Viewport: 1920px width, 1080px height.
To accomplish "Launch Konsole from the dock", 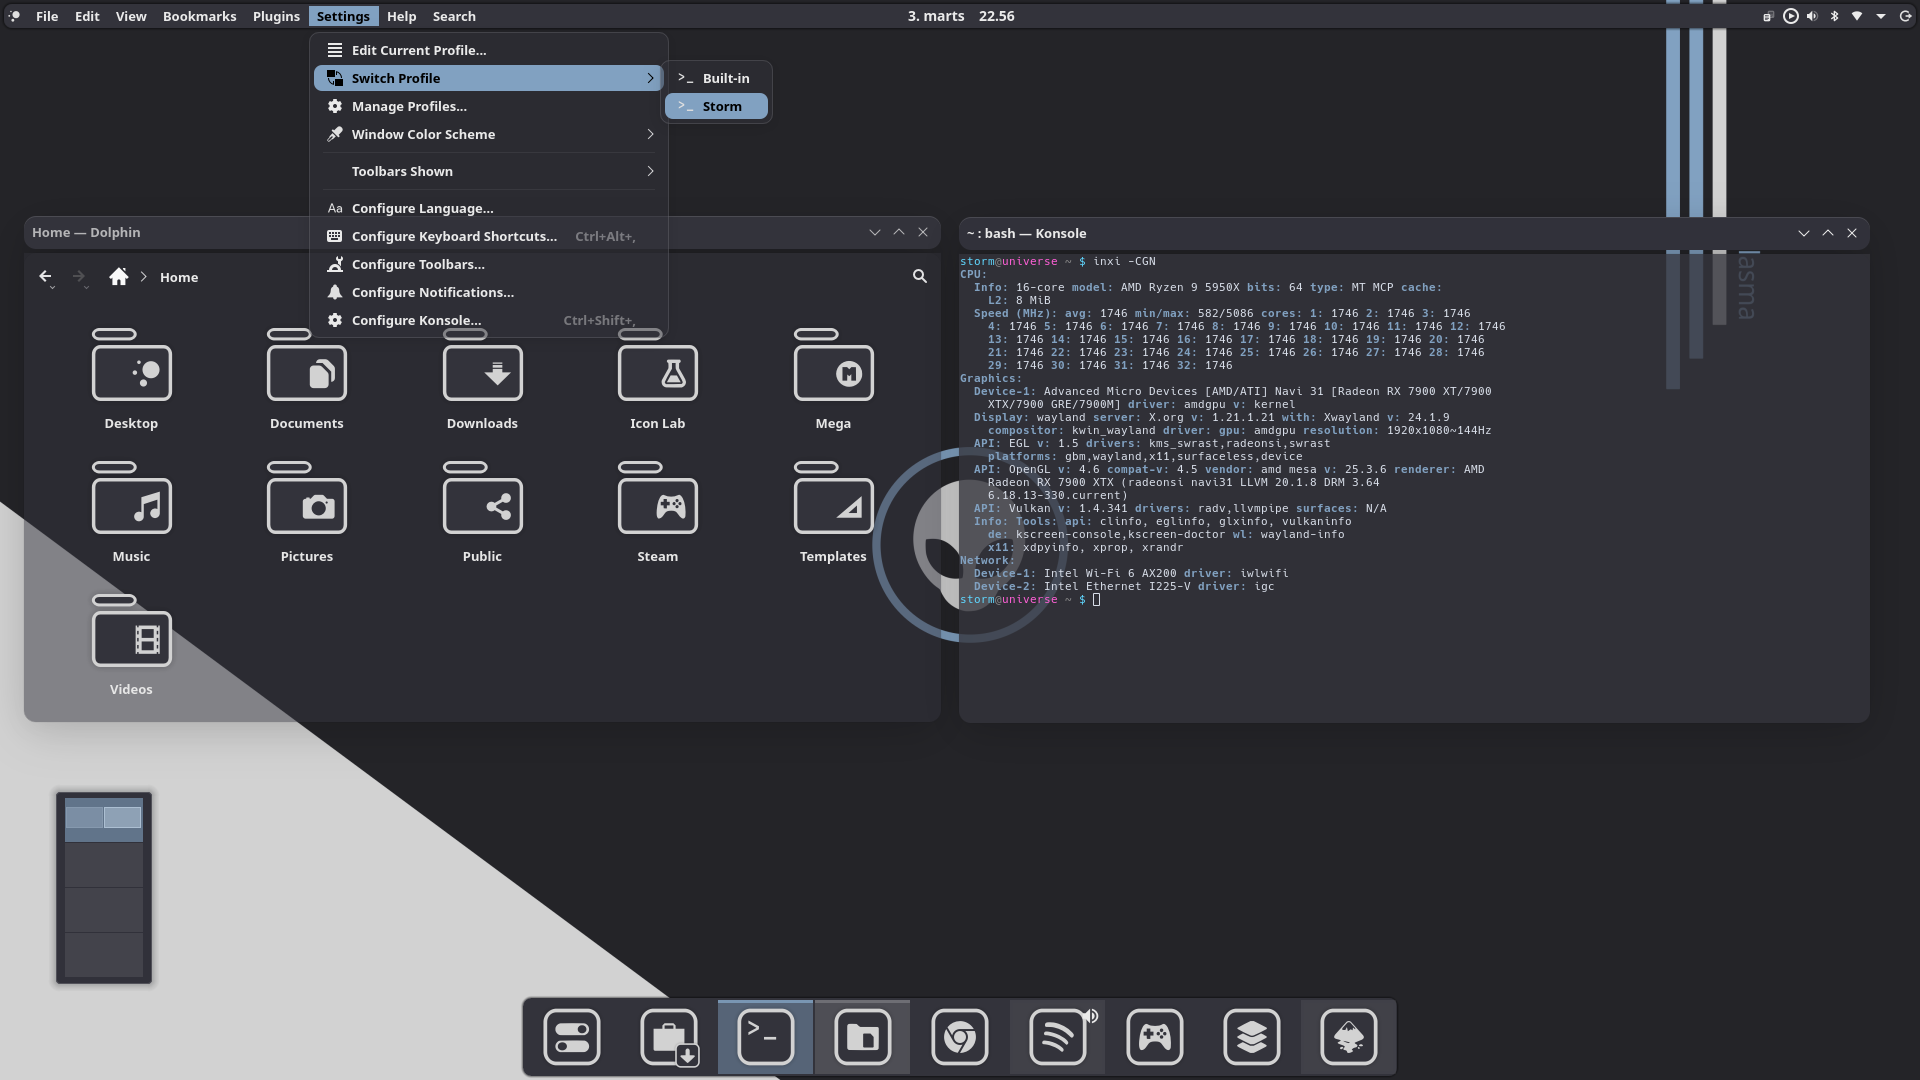I will pos(765,1037).
